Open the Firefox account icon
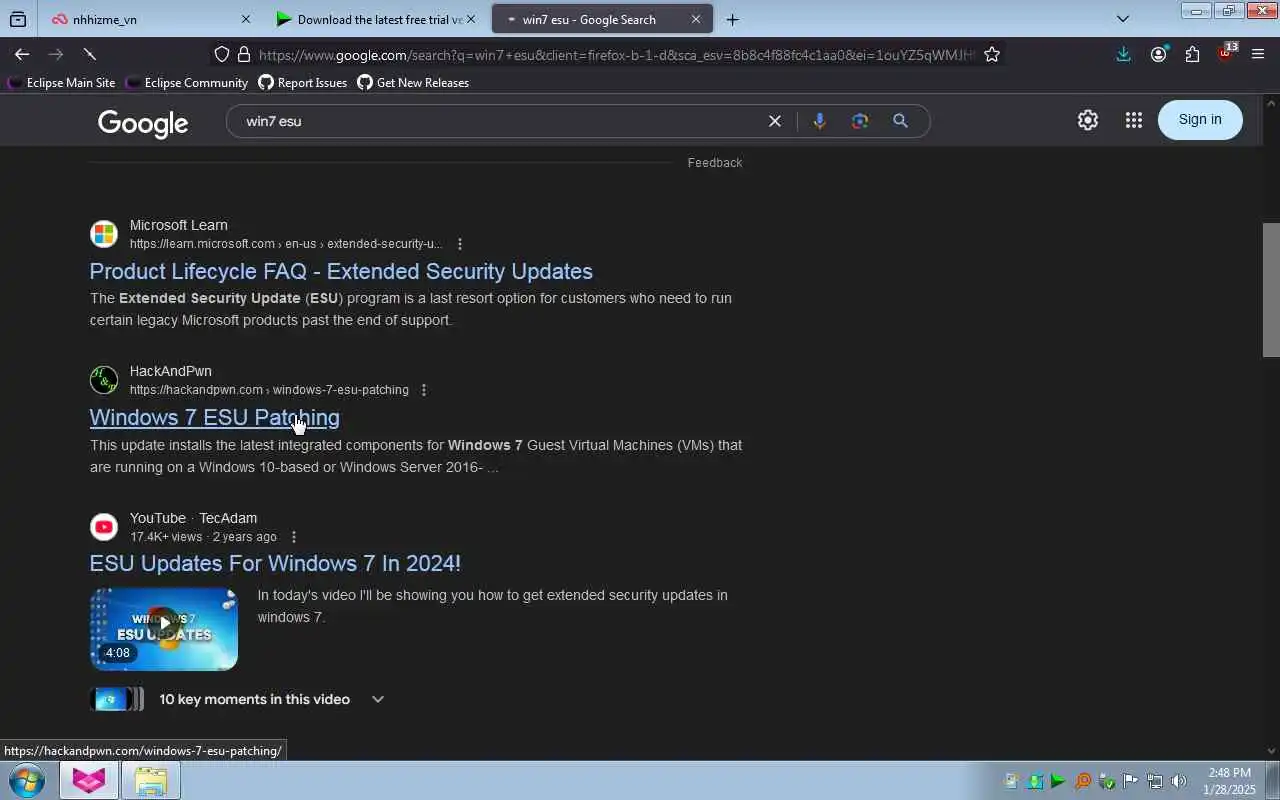Image resolution: width=1280 pixels, height=800 pixels. [x=1158, y=55]
